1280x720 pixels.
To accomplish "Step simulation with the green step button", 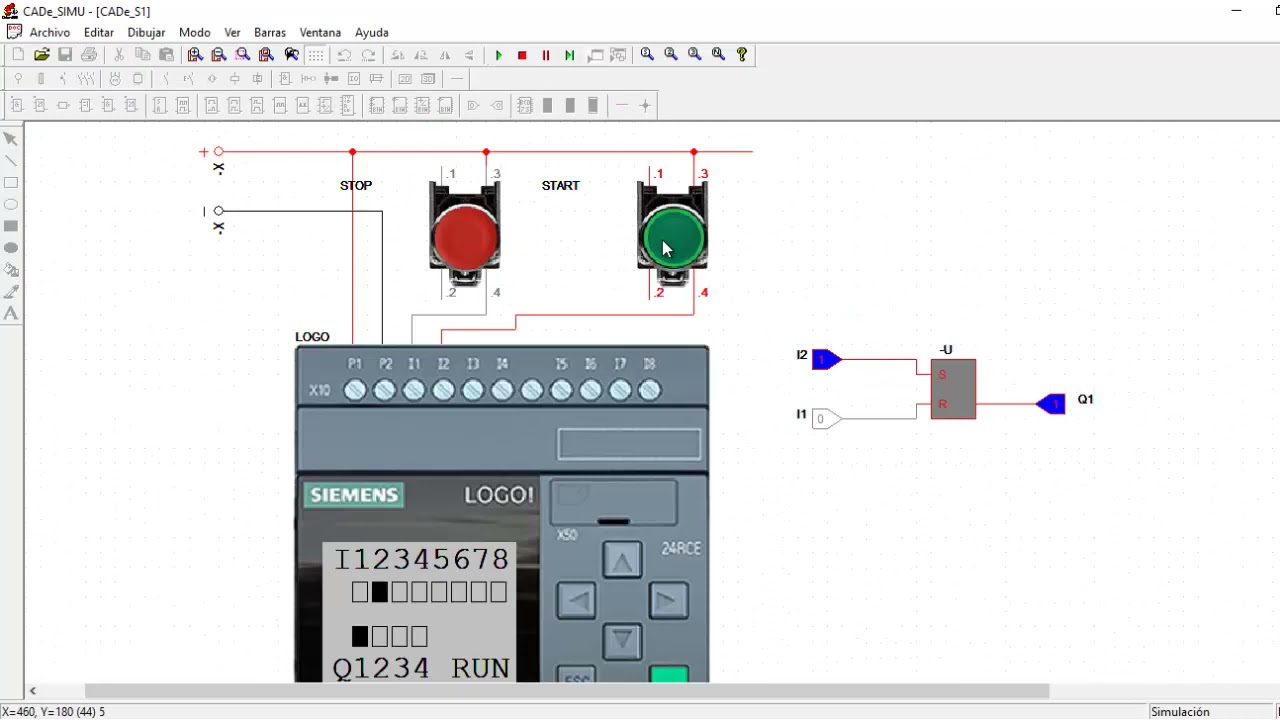I will [570, 55].
